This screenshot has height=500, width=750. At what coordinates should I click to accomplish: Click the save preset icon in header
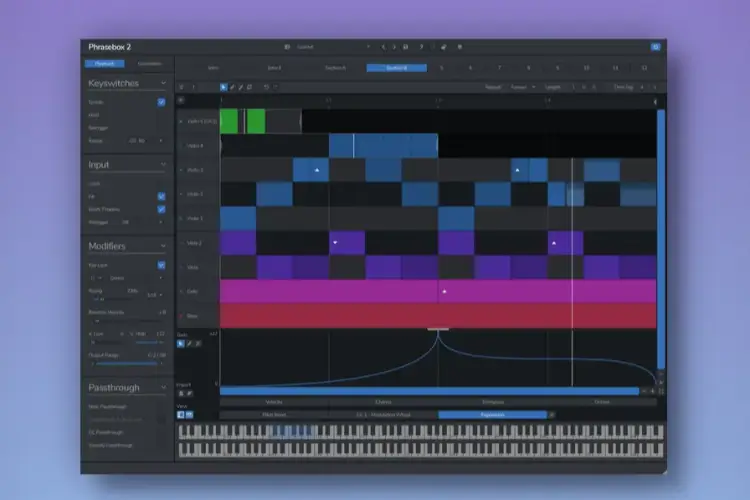pos(405,46)
